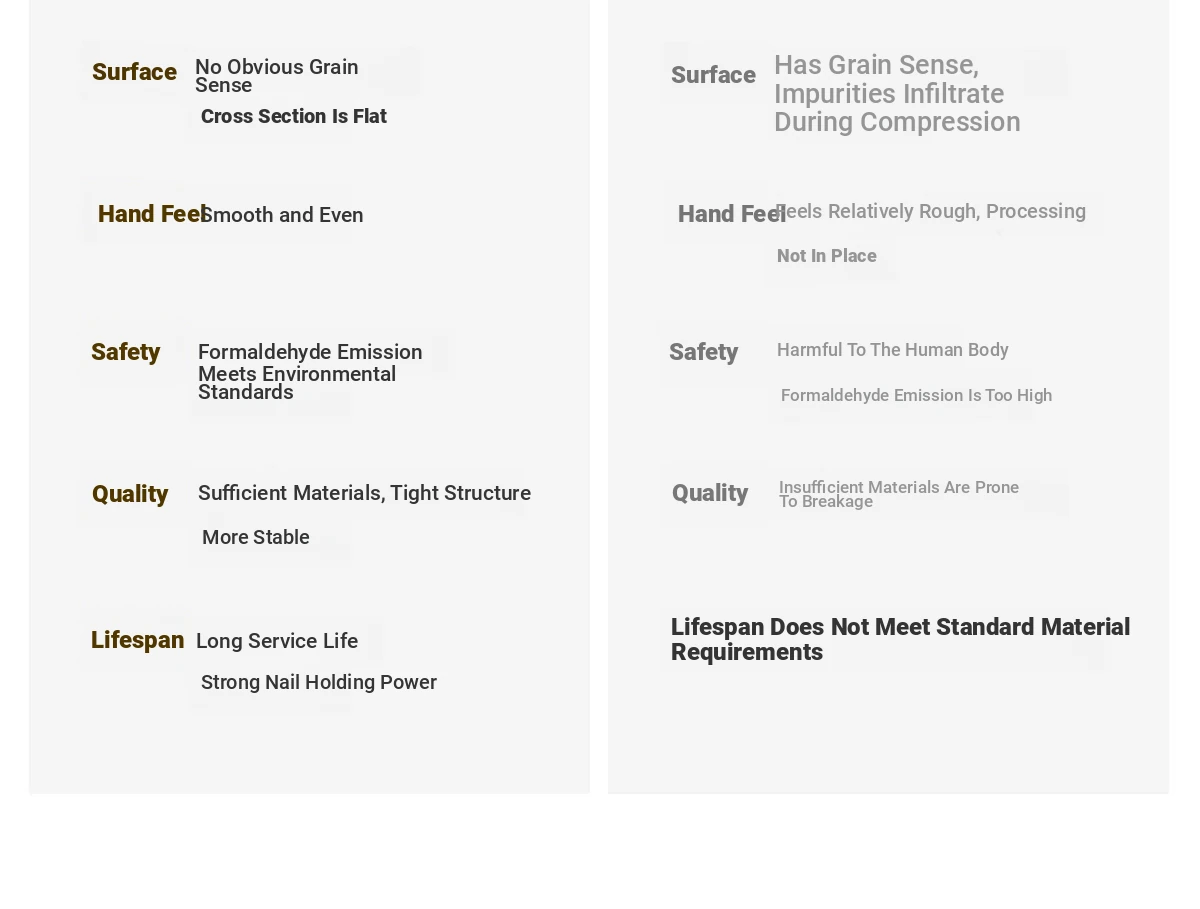
Task: Select the 'Long Service Life' text
Action: pos(277,641)
